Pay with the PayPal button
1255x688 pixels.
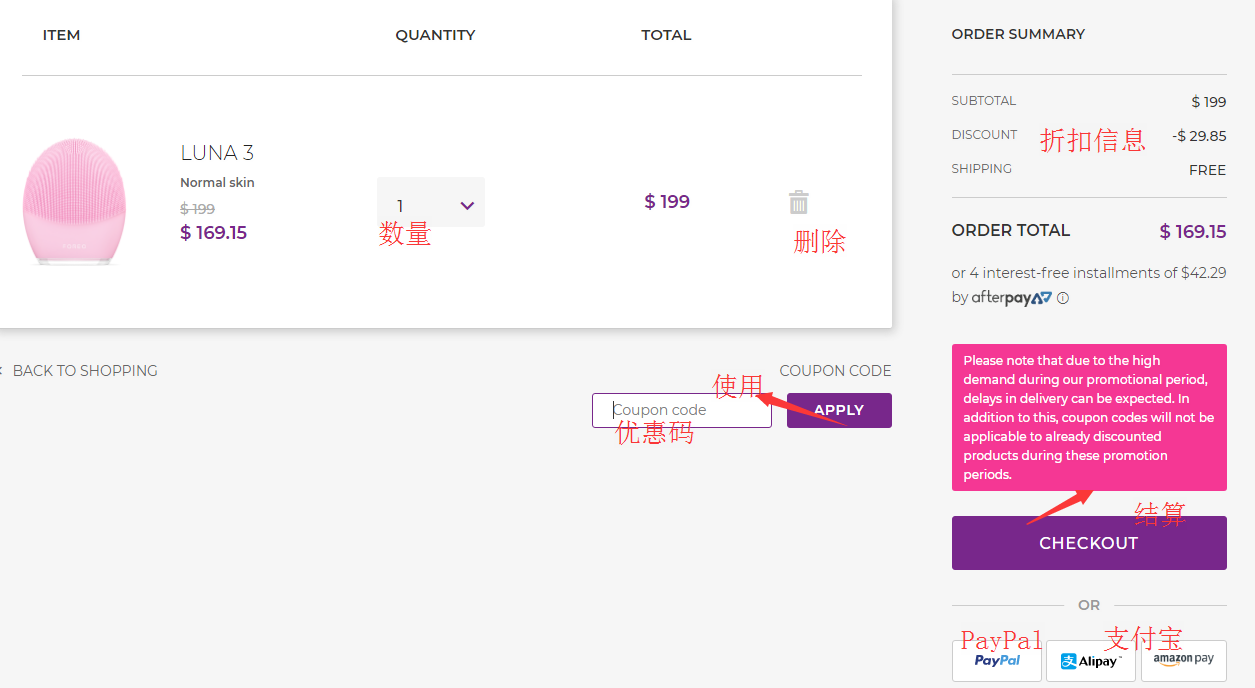tap(997, 661)
